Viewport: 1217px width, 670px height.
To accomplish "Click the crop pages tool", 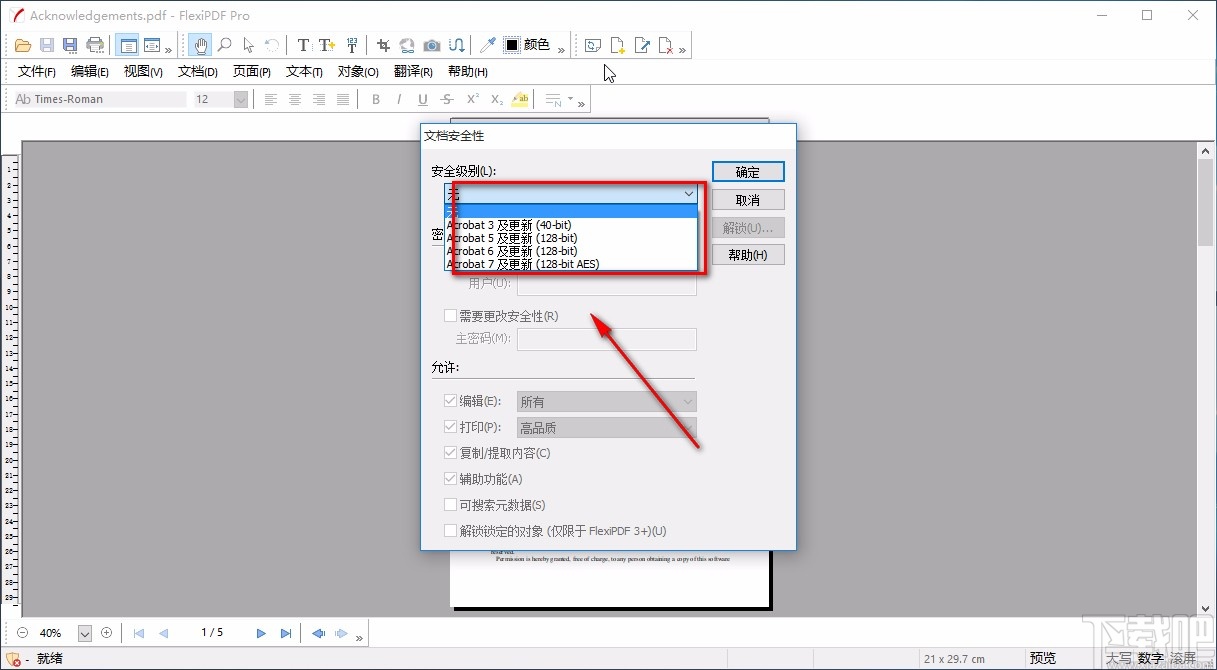I will (382, 45).
